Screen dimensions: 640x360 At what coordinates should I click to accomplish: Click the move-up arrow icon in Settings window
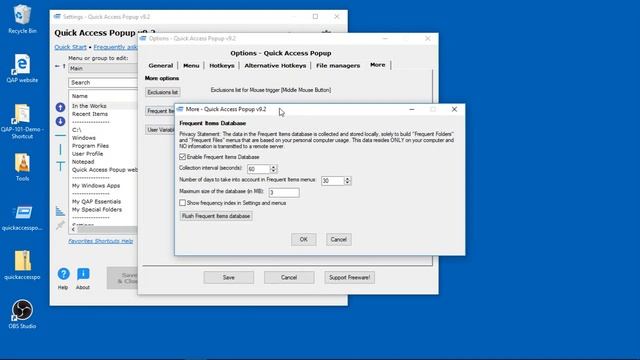(60, 107)
